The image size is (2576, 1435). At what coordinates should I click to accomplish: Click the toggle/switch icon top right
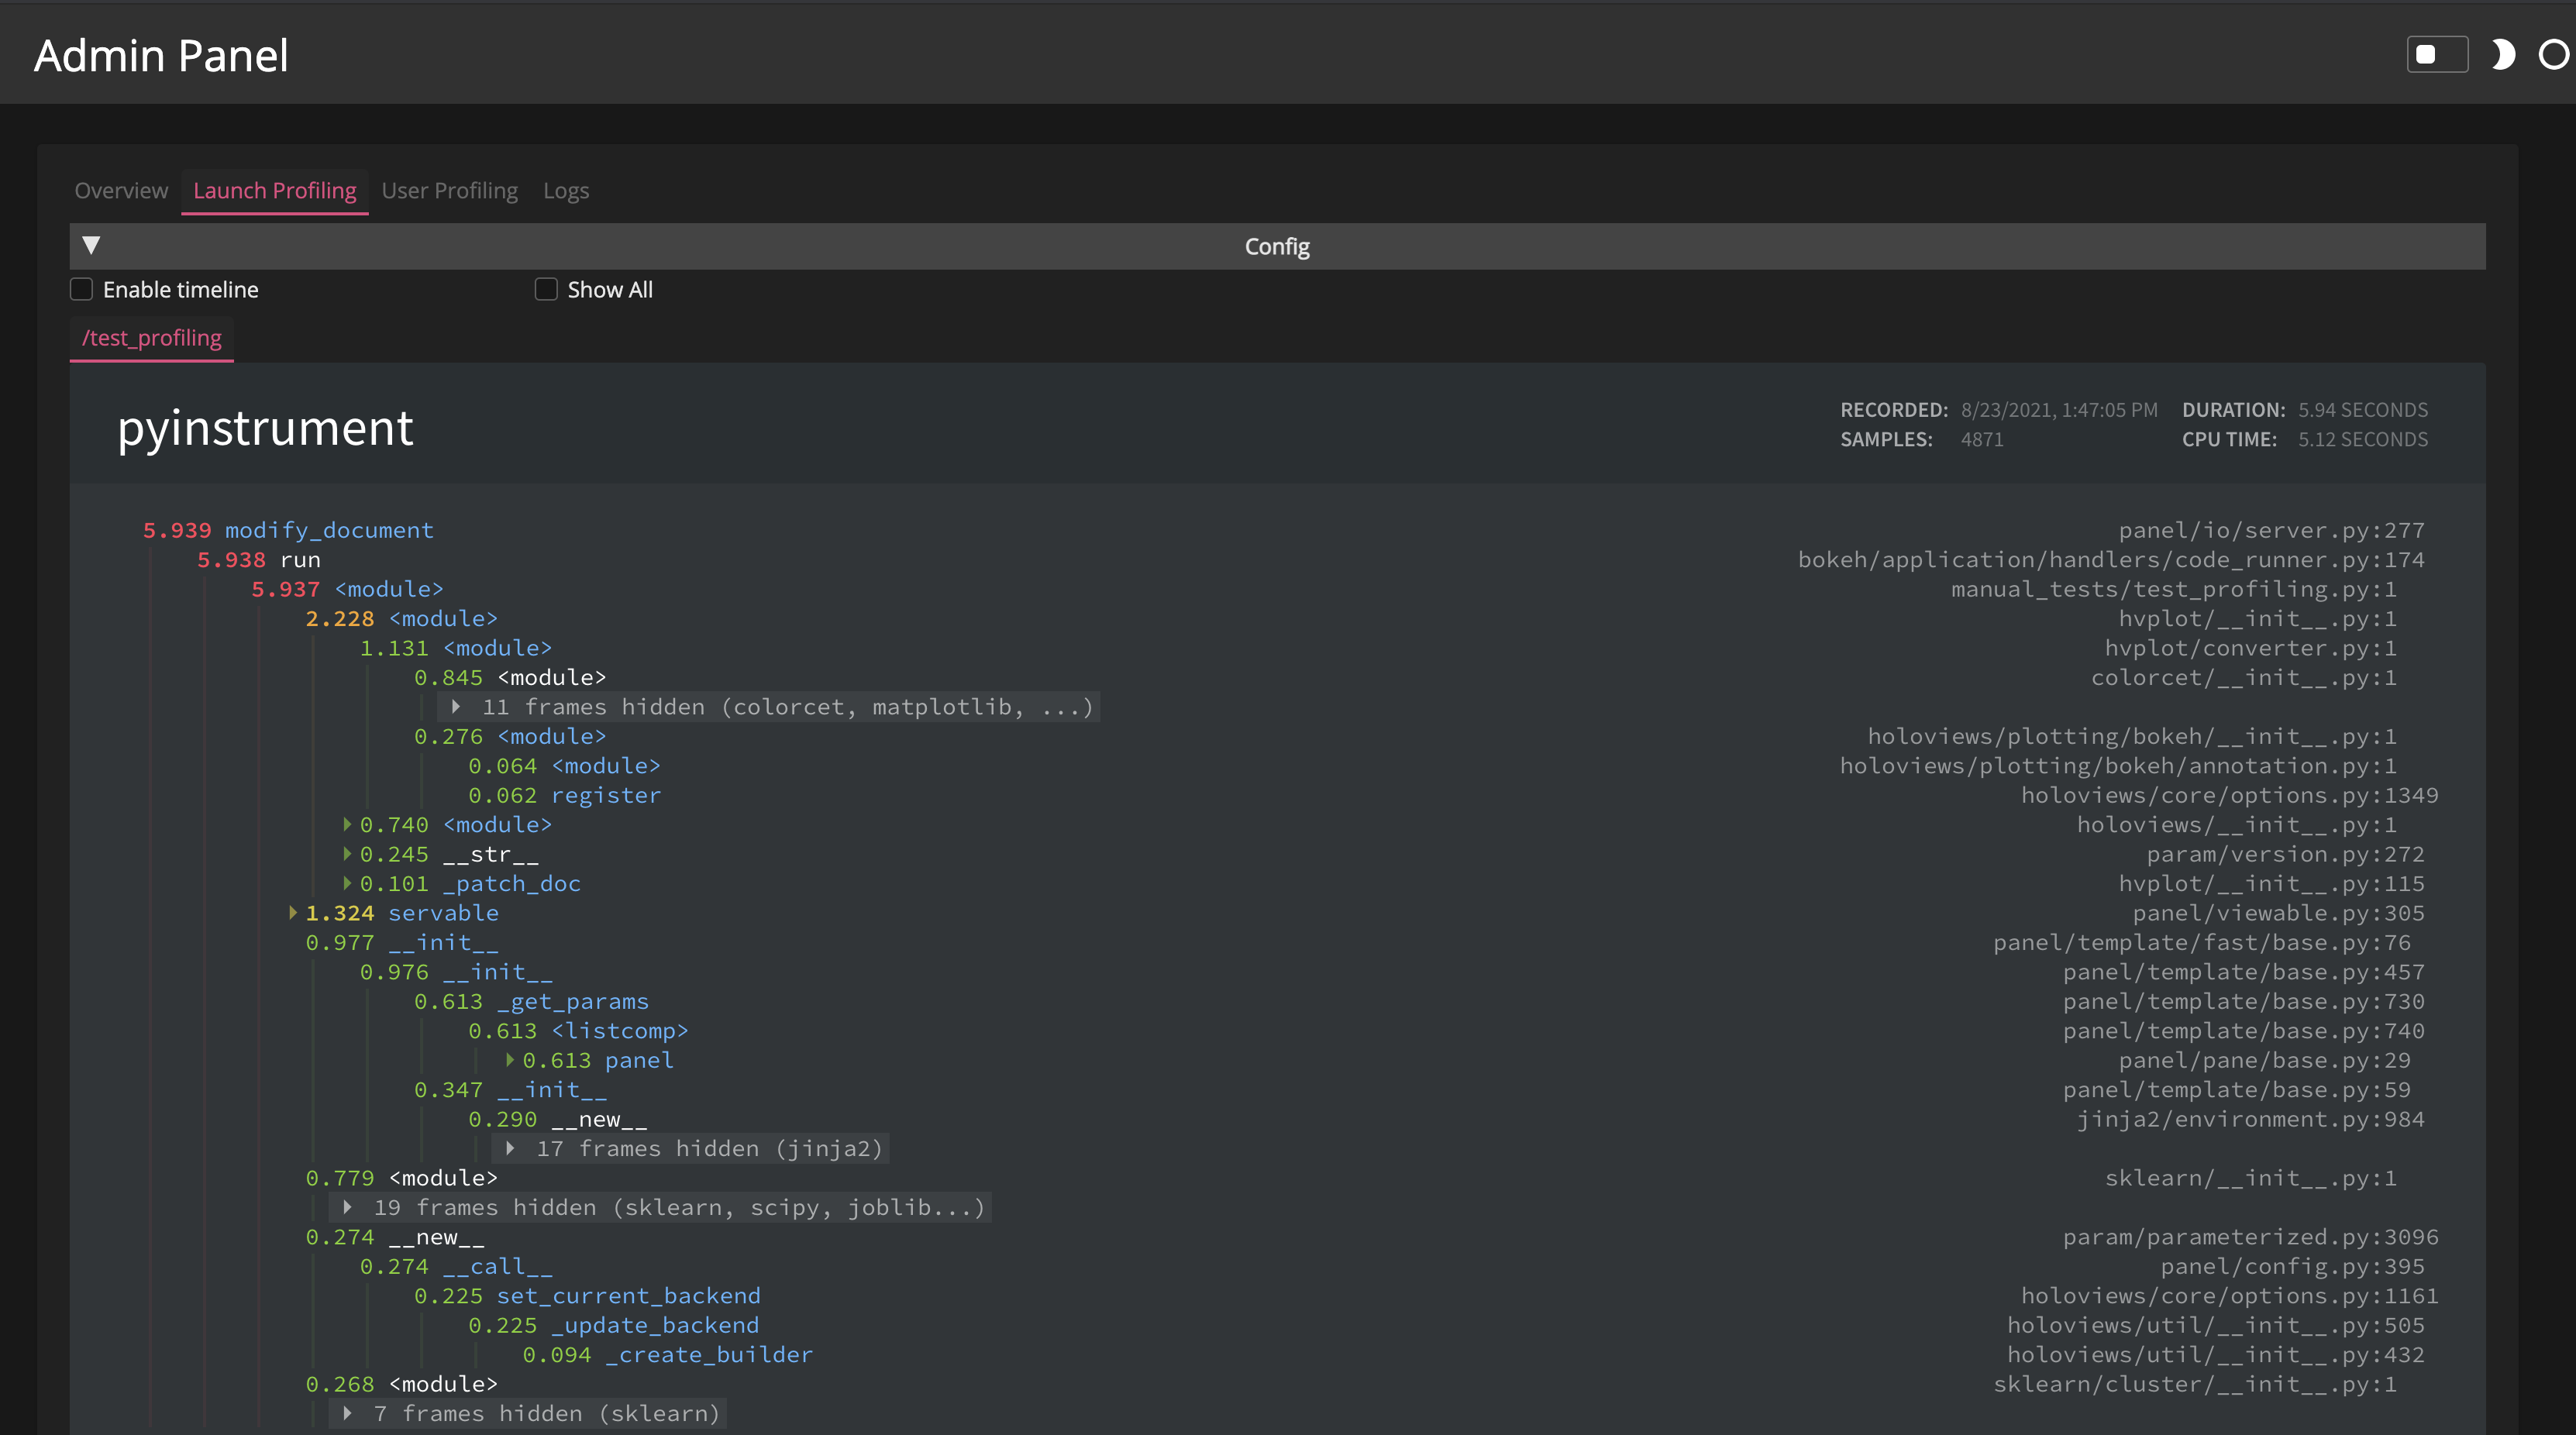pos(2437,53)
